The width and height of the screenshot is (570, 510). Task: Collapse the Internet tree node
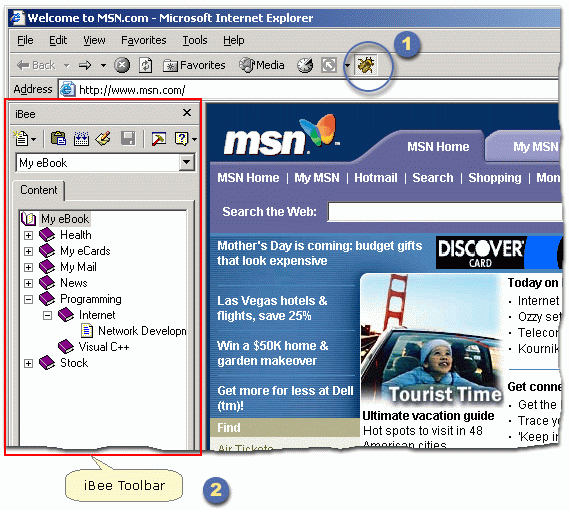[47, 315]
